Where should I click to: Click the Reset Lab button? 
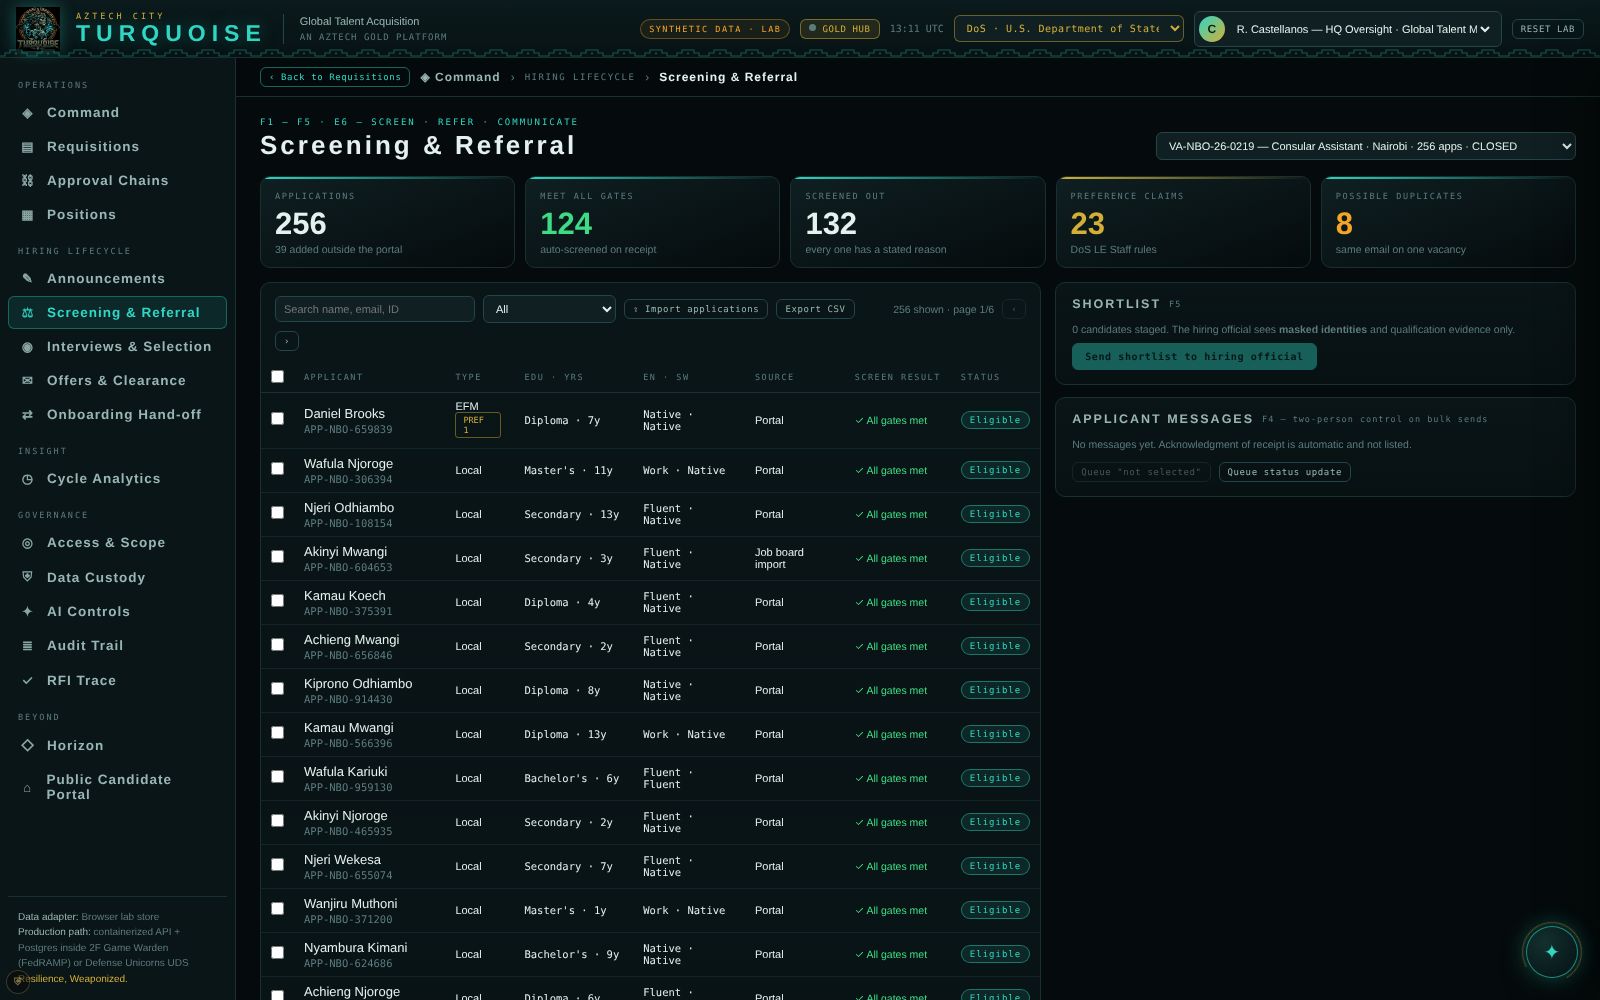(1547, 29)
